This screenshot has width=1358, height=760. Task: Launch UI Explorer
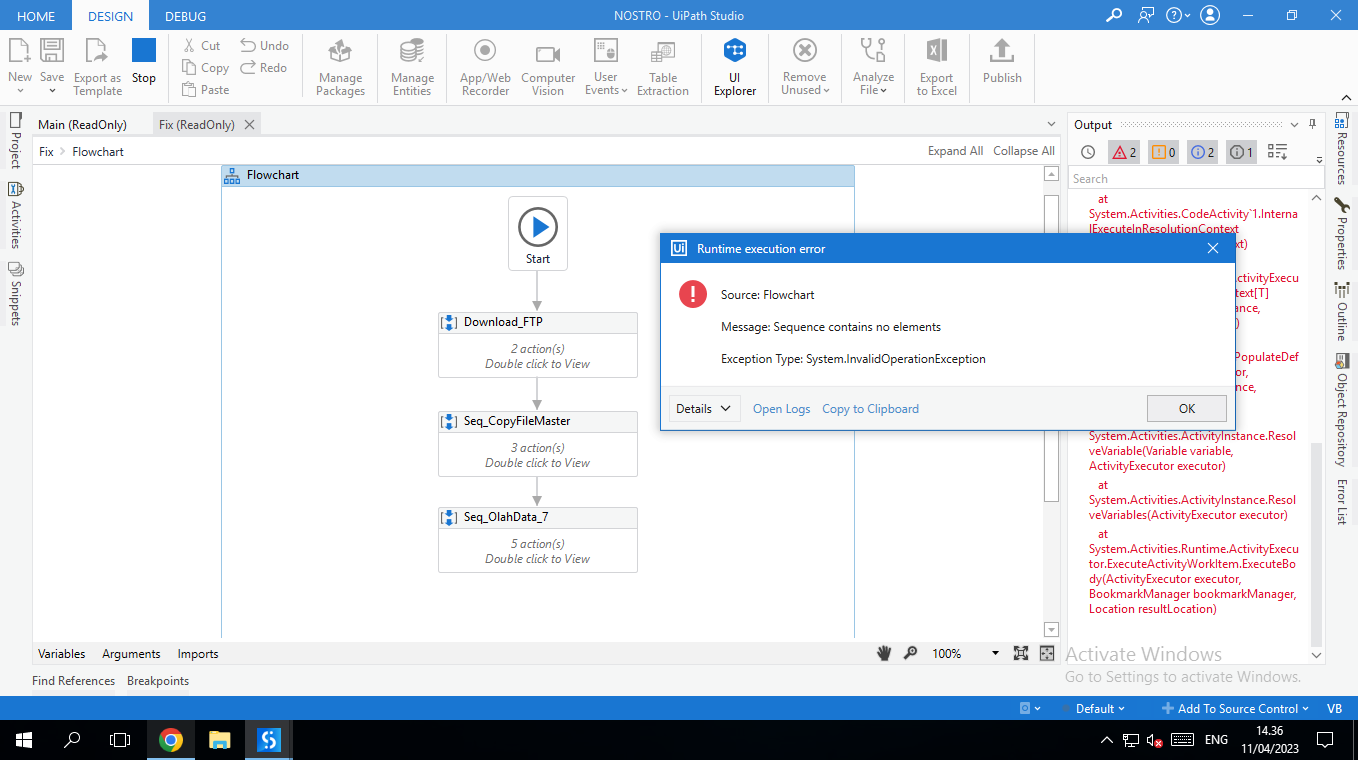click(x=735, y=67)
